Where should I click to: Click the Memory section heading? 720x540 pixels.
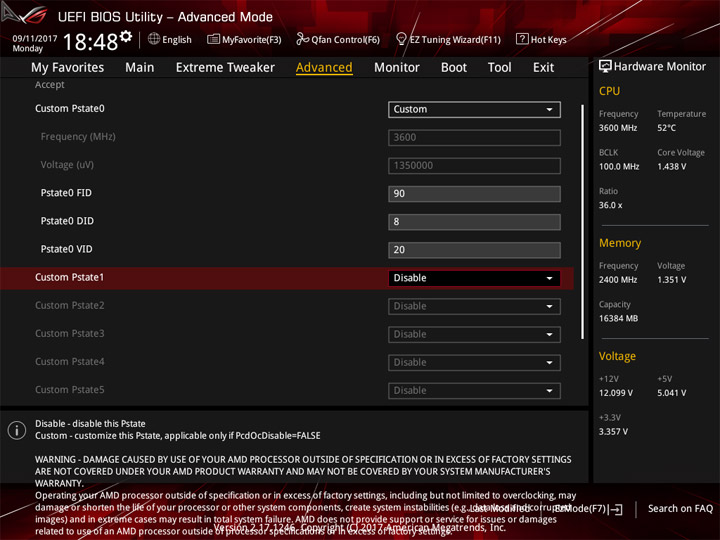620,243
